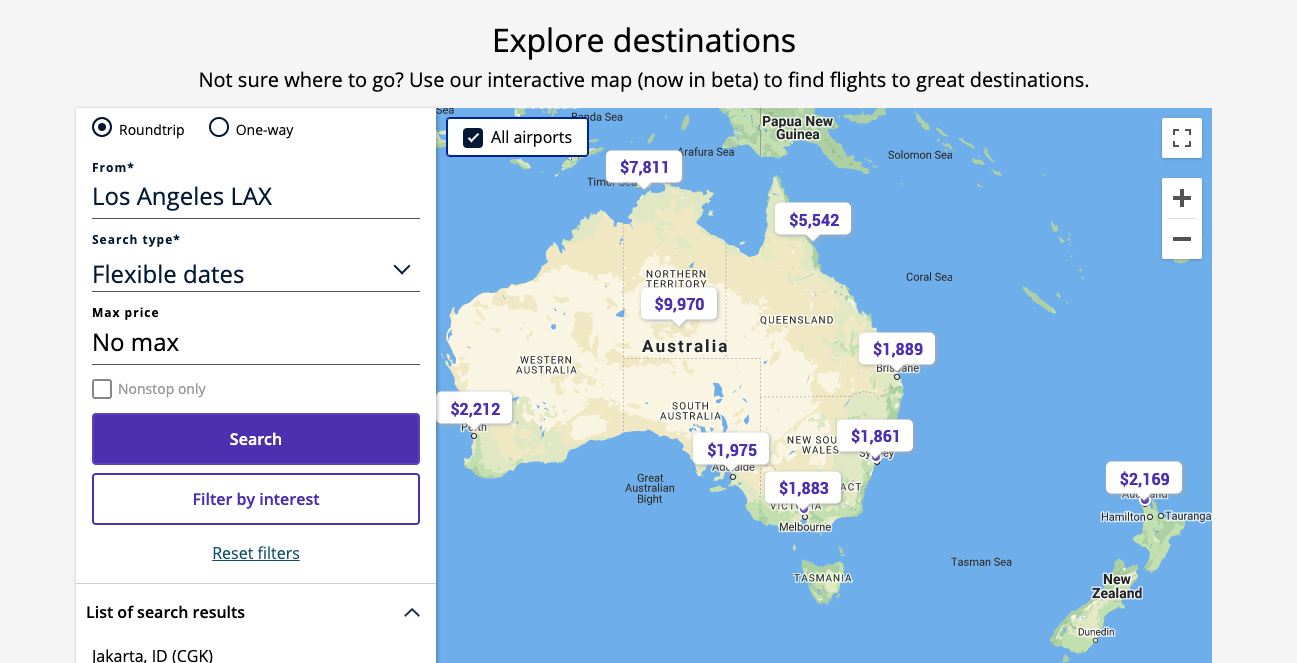This screenshot has height=663, width=1297.
Task: Edit the From airport field
Action: coord(255,197)
